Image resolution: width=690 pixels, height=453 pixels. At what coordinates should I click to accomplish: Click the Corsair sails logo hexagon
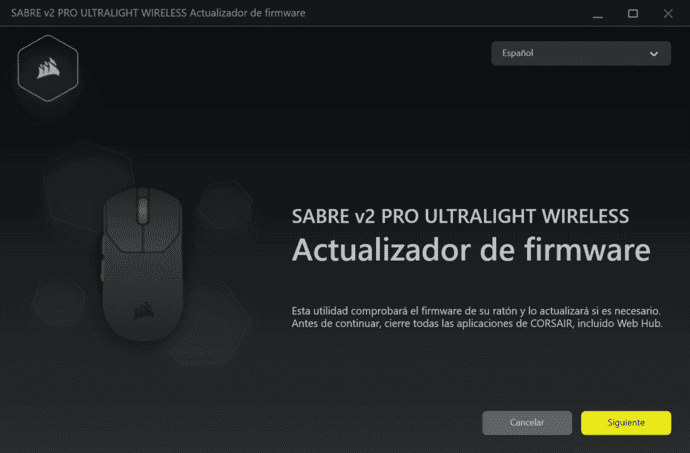click(48, 68)
